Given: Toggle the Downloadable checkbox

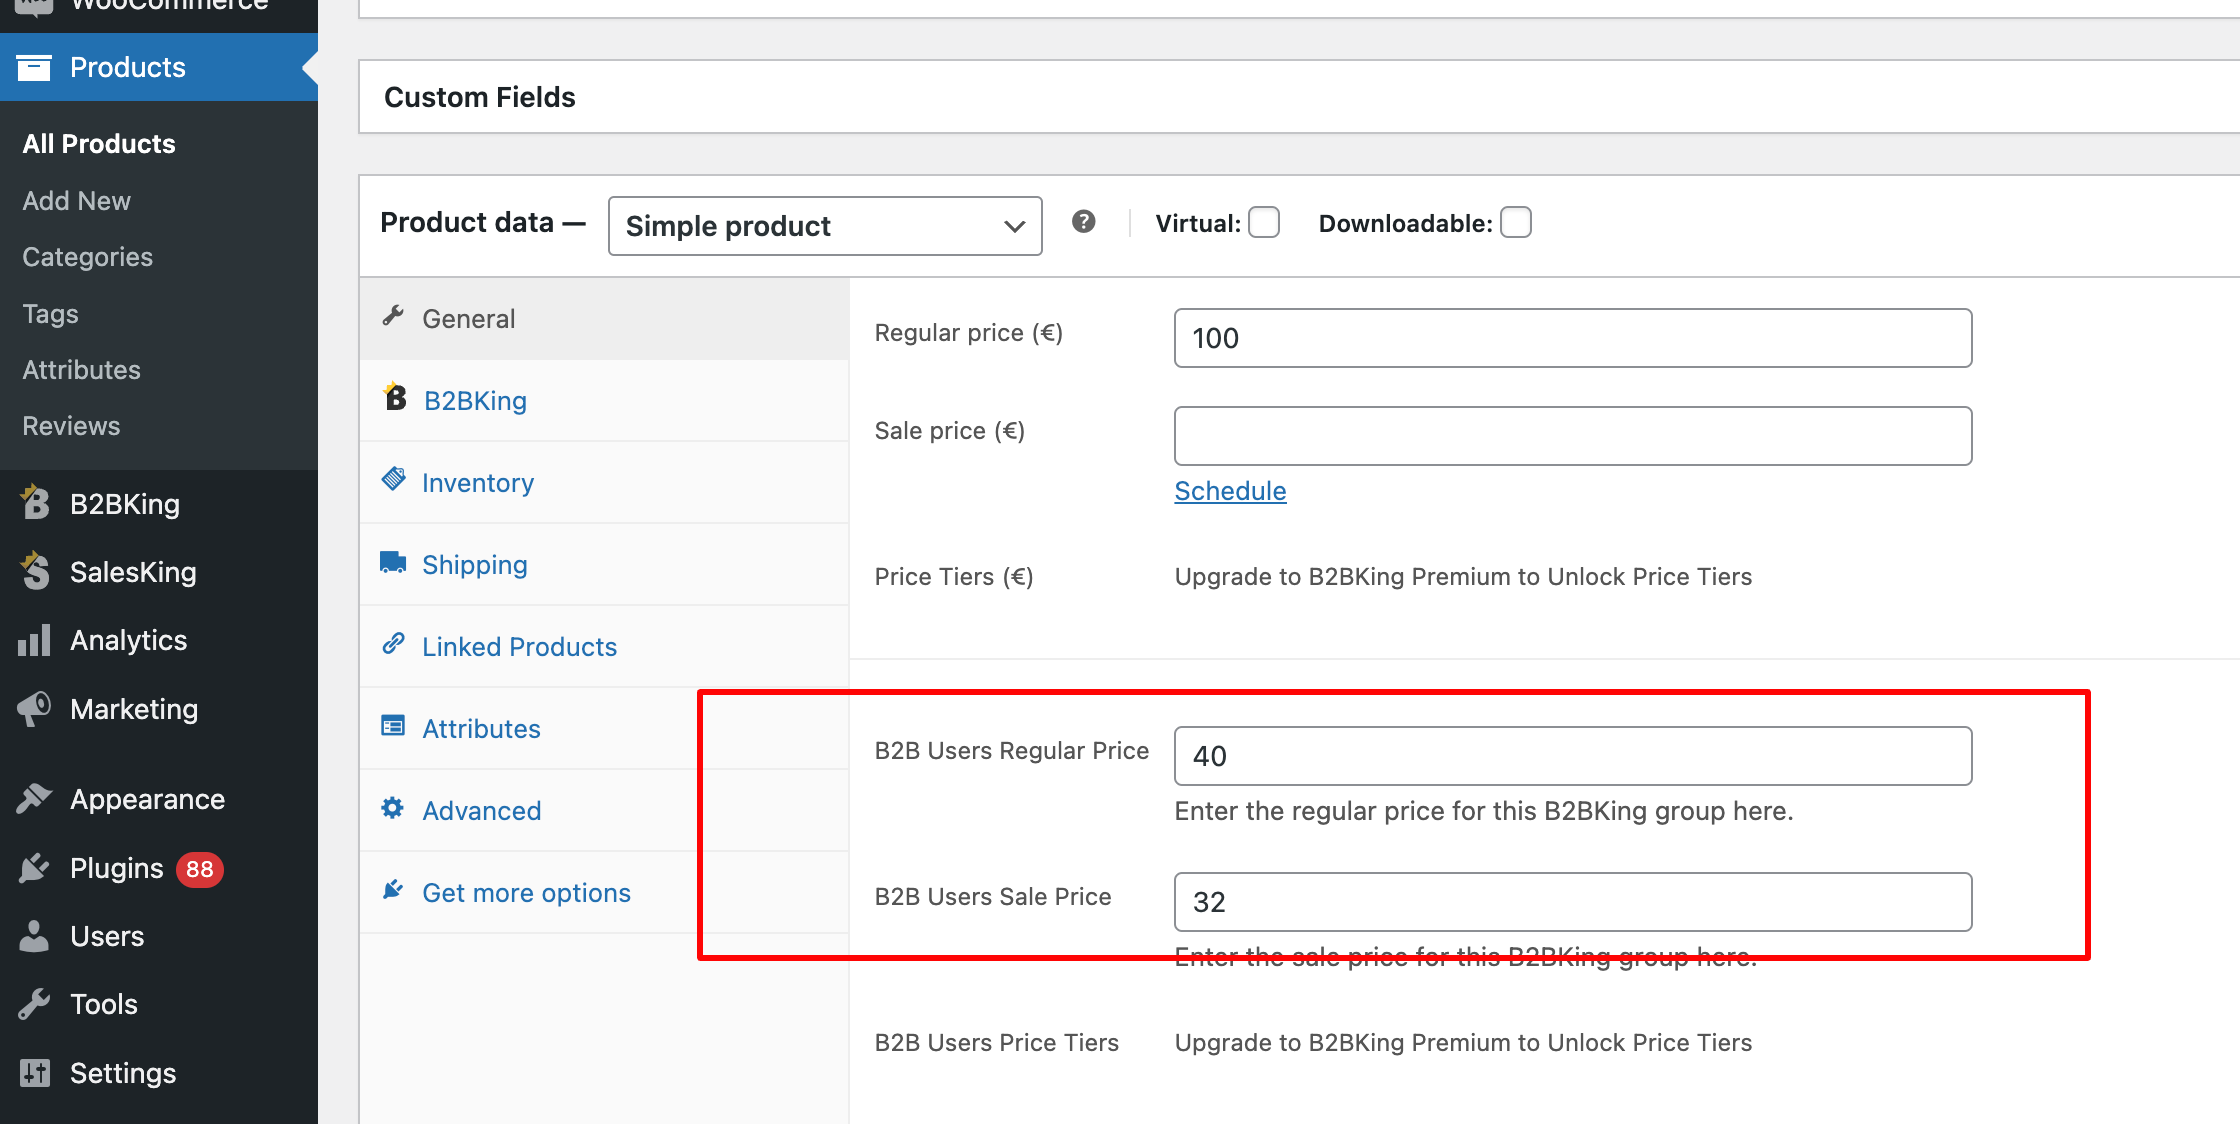Looking at the screenshot, I should click(1516, 222).
